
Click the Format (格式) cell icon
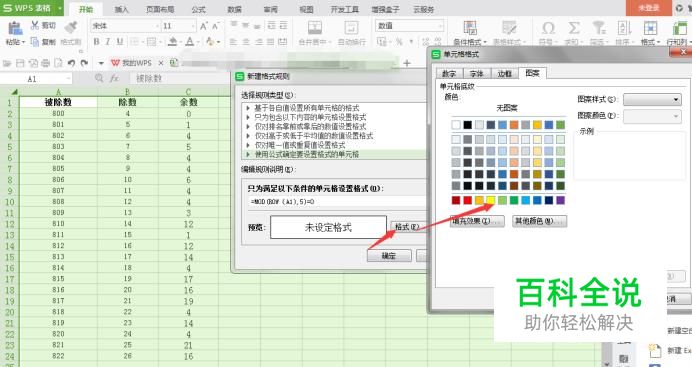point(650,27)
